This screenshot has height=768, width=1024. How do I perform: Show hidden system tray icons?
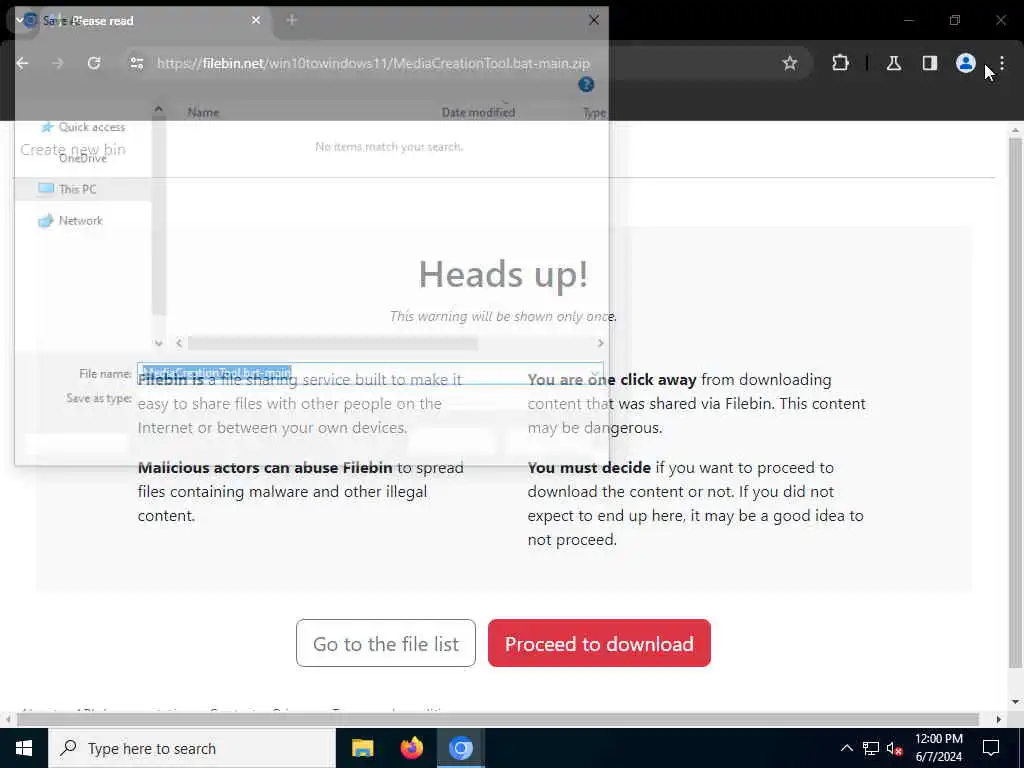(846, 748)
